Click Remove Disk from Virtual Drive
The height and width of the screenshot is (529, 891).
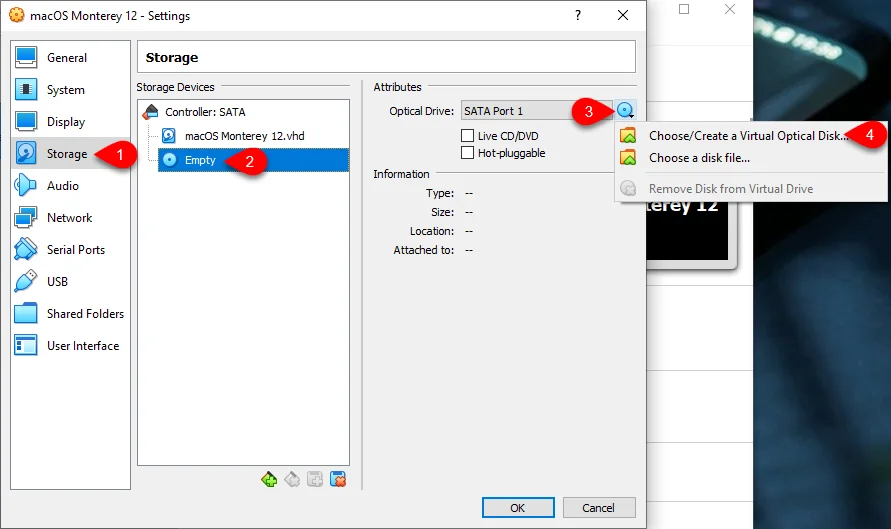pyautogui.click(x=751, y=189)
